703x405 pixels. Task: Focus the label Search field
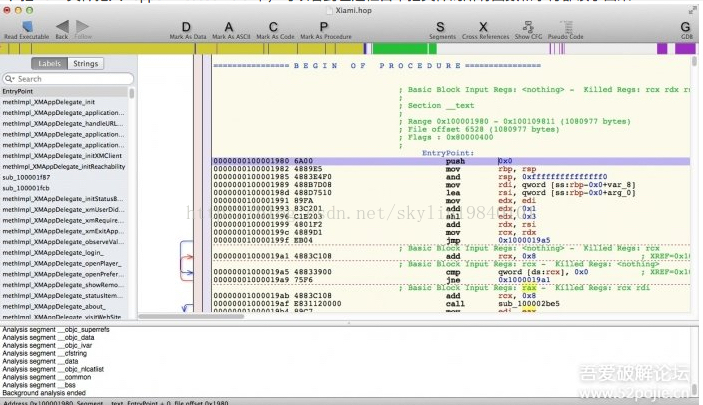click(x=68, y=78)
